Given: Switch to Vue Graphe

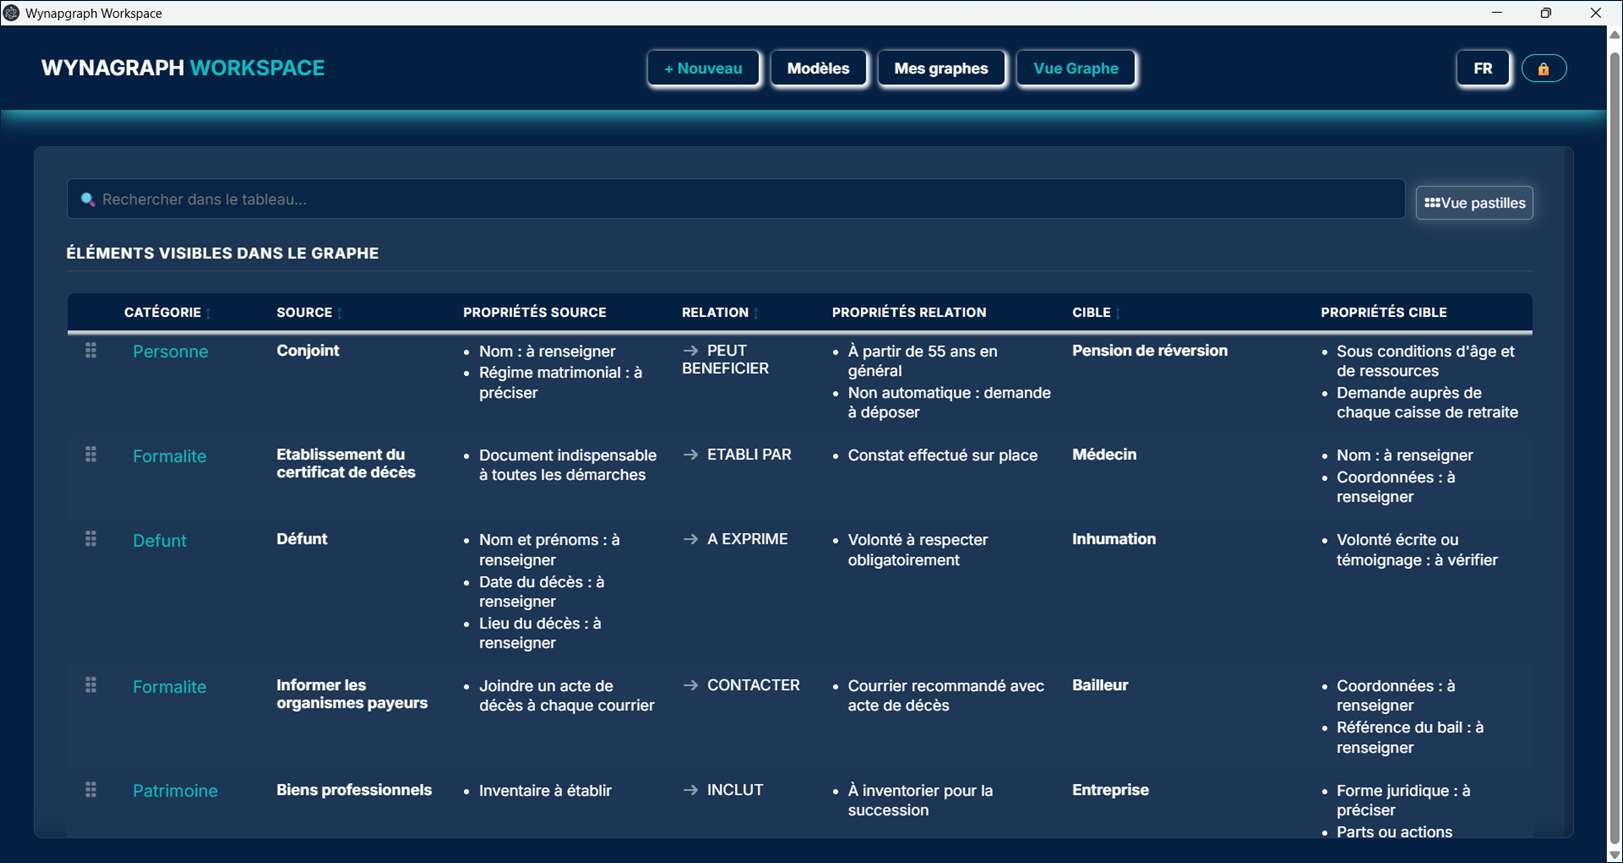Looking at the screenshot, I should [x=1076, y=69].
